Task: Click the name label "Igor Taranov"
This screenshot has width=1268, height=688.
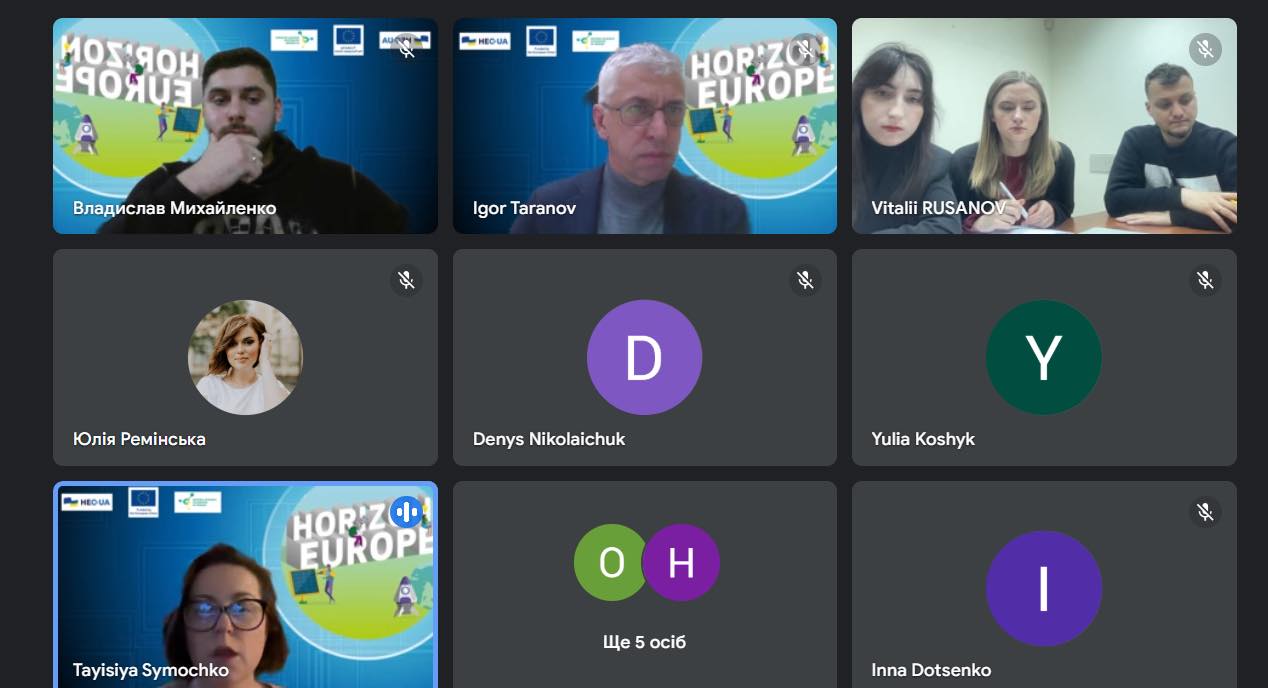Action: click(x=524, y=209)
